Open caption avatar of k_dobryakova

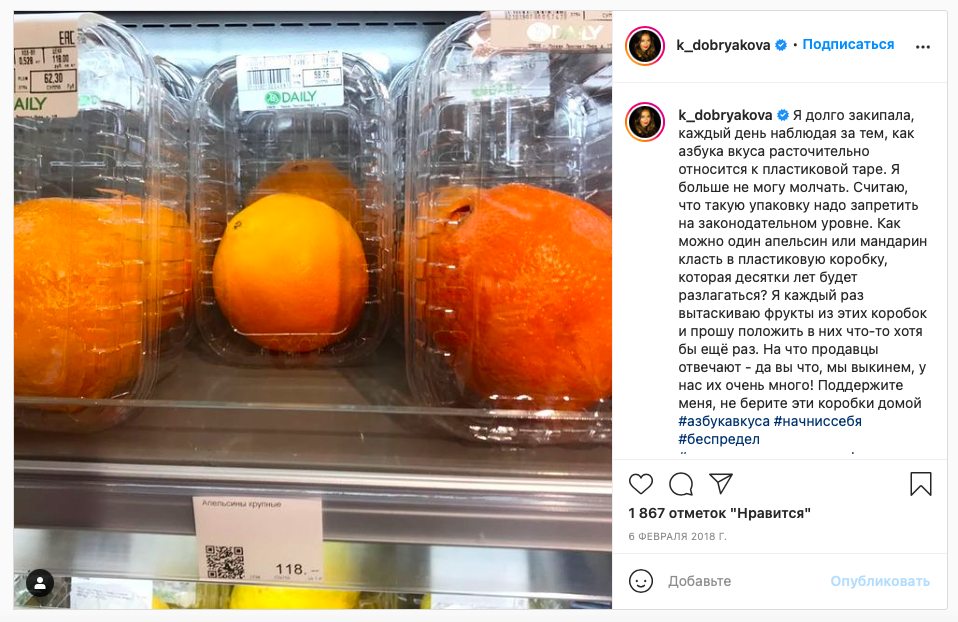tap(645, 122)
